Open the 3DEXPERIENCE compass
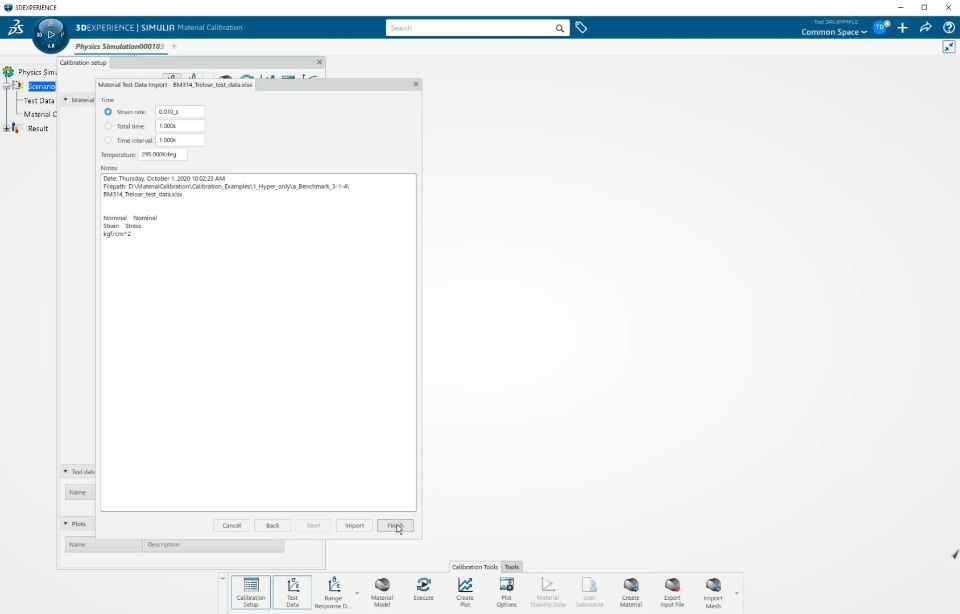The width and height of the screenshot is (960, 614). 51,35
